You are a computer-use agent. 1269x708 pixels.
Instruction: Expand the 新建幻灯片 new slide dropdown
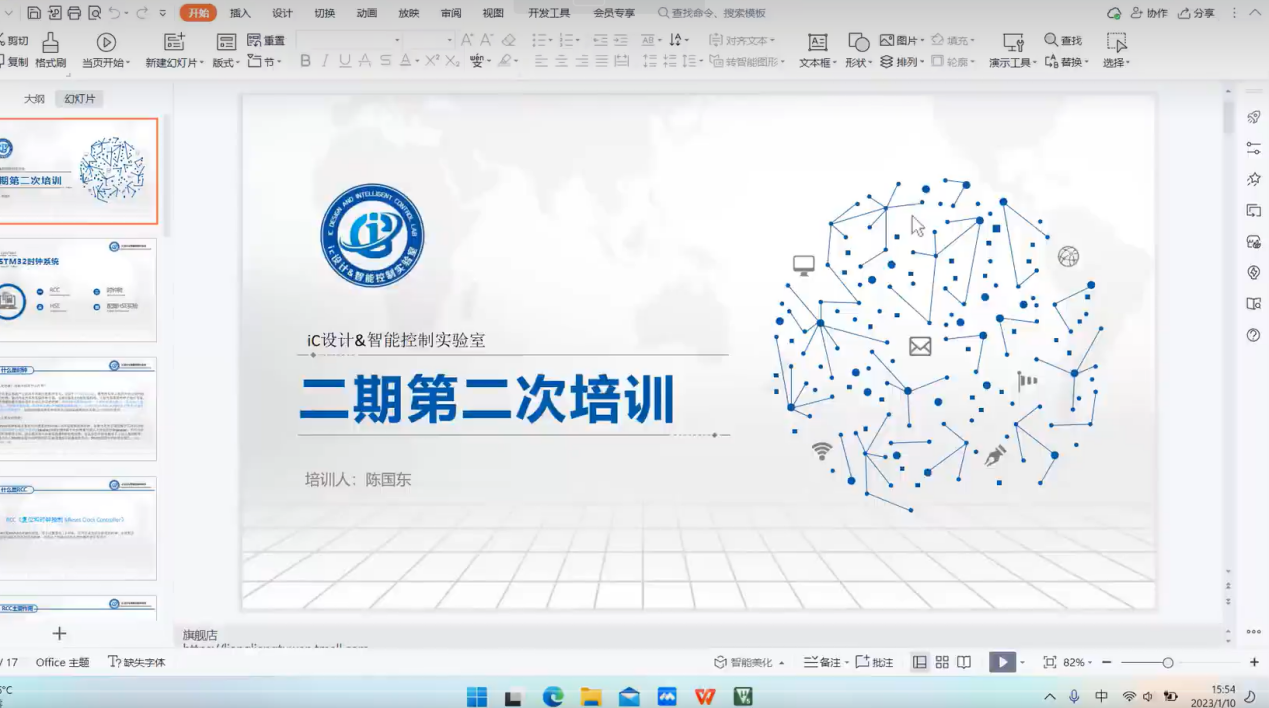[x=175, y=62]
